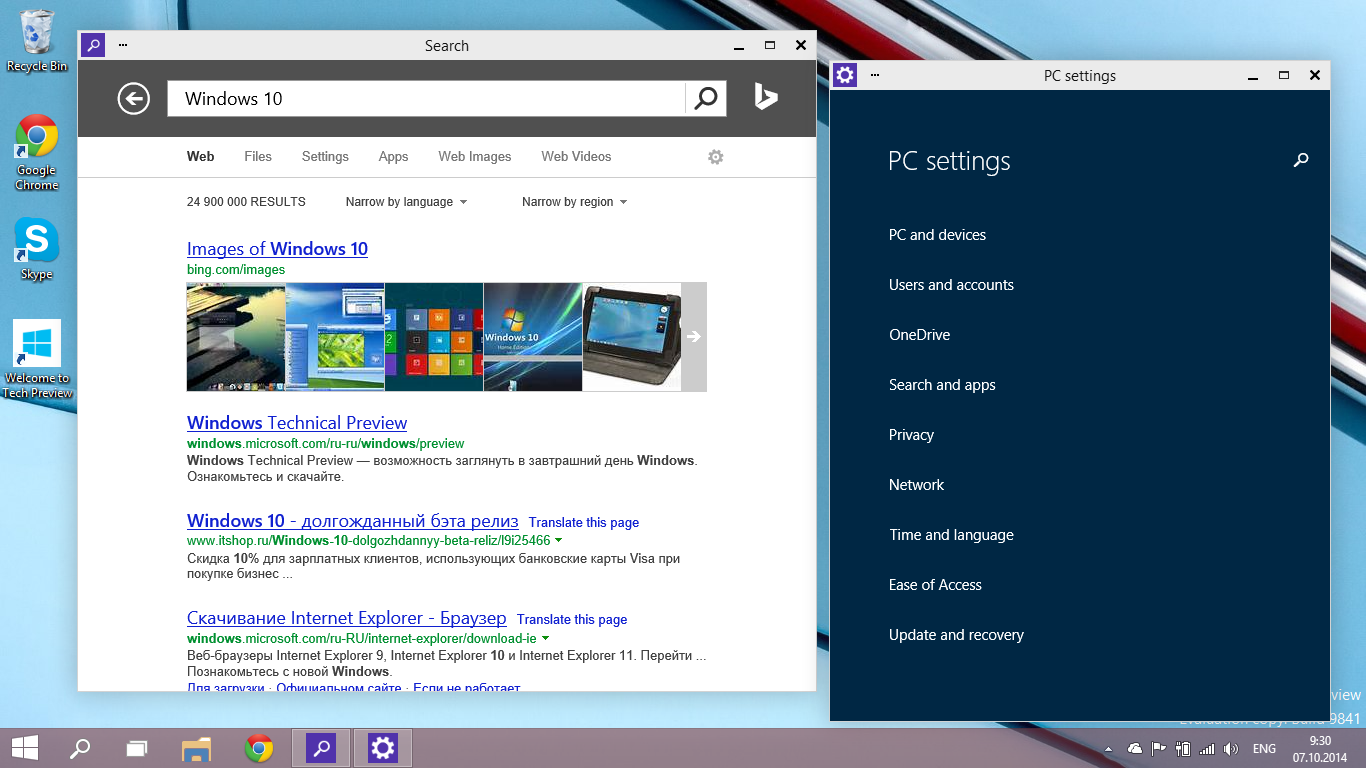Expand the Narrow by region dropdown
This screenshot has width=1366, height=768.
(x=574, y=202)
